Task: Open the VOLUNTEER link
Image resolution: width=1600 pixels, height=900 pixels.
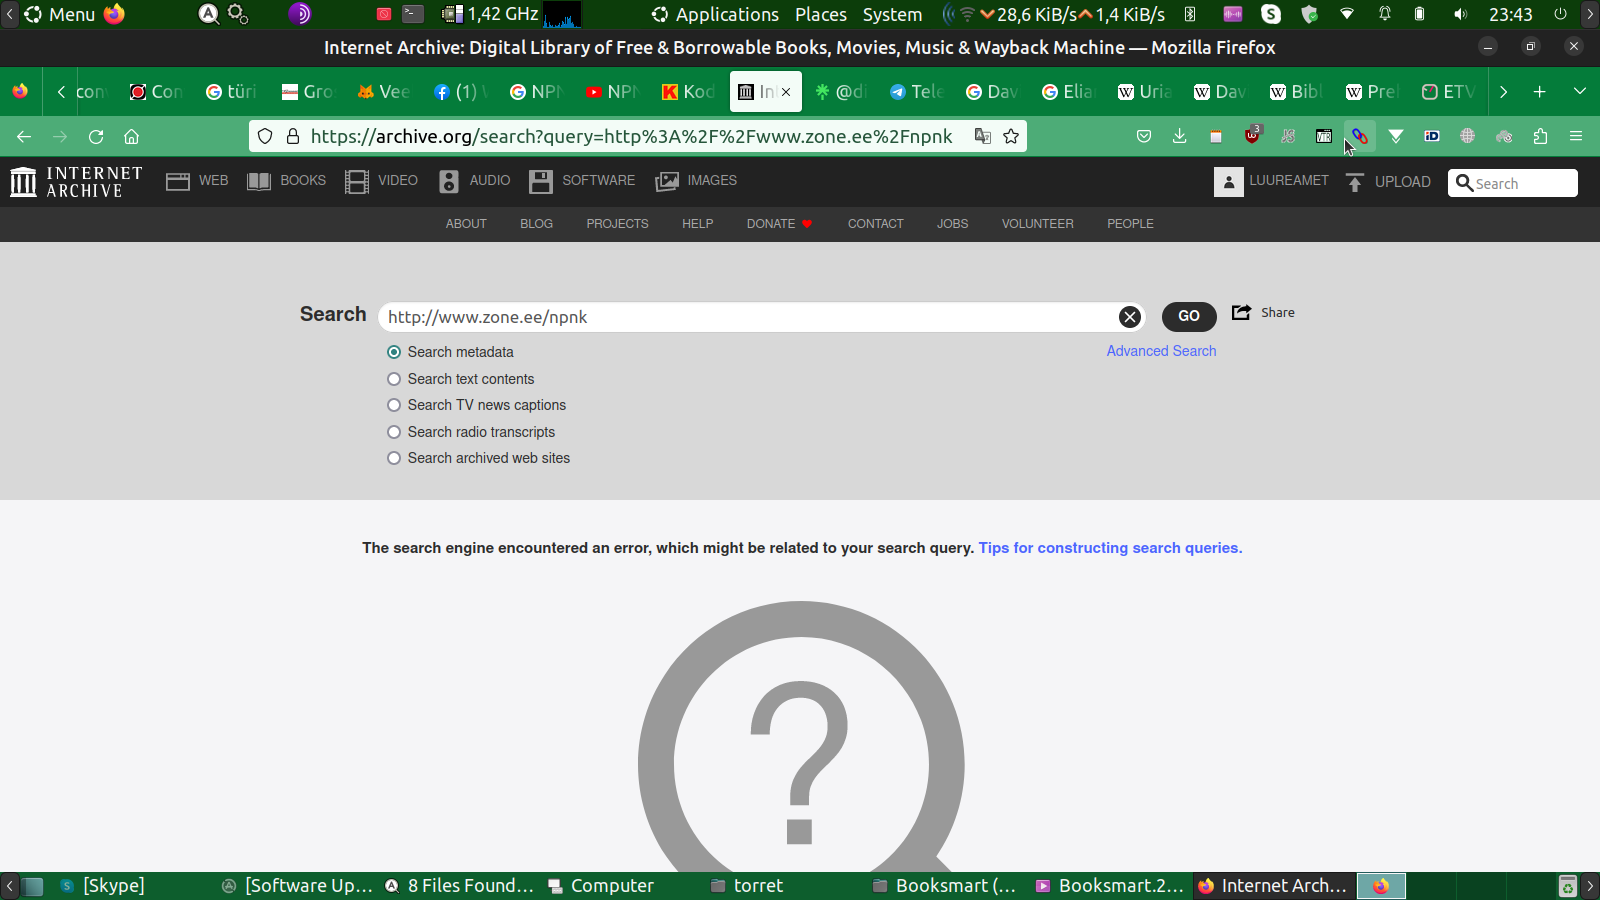Action: pyautogui.click(x=1038, y=224)
